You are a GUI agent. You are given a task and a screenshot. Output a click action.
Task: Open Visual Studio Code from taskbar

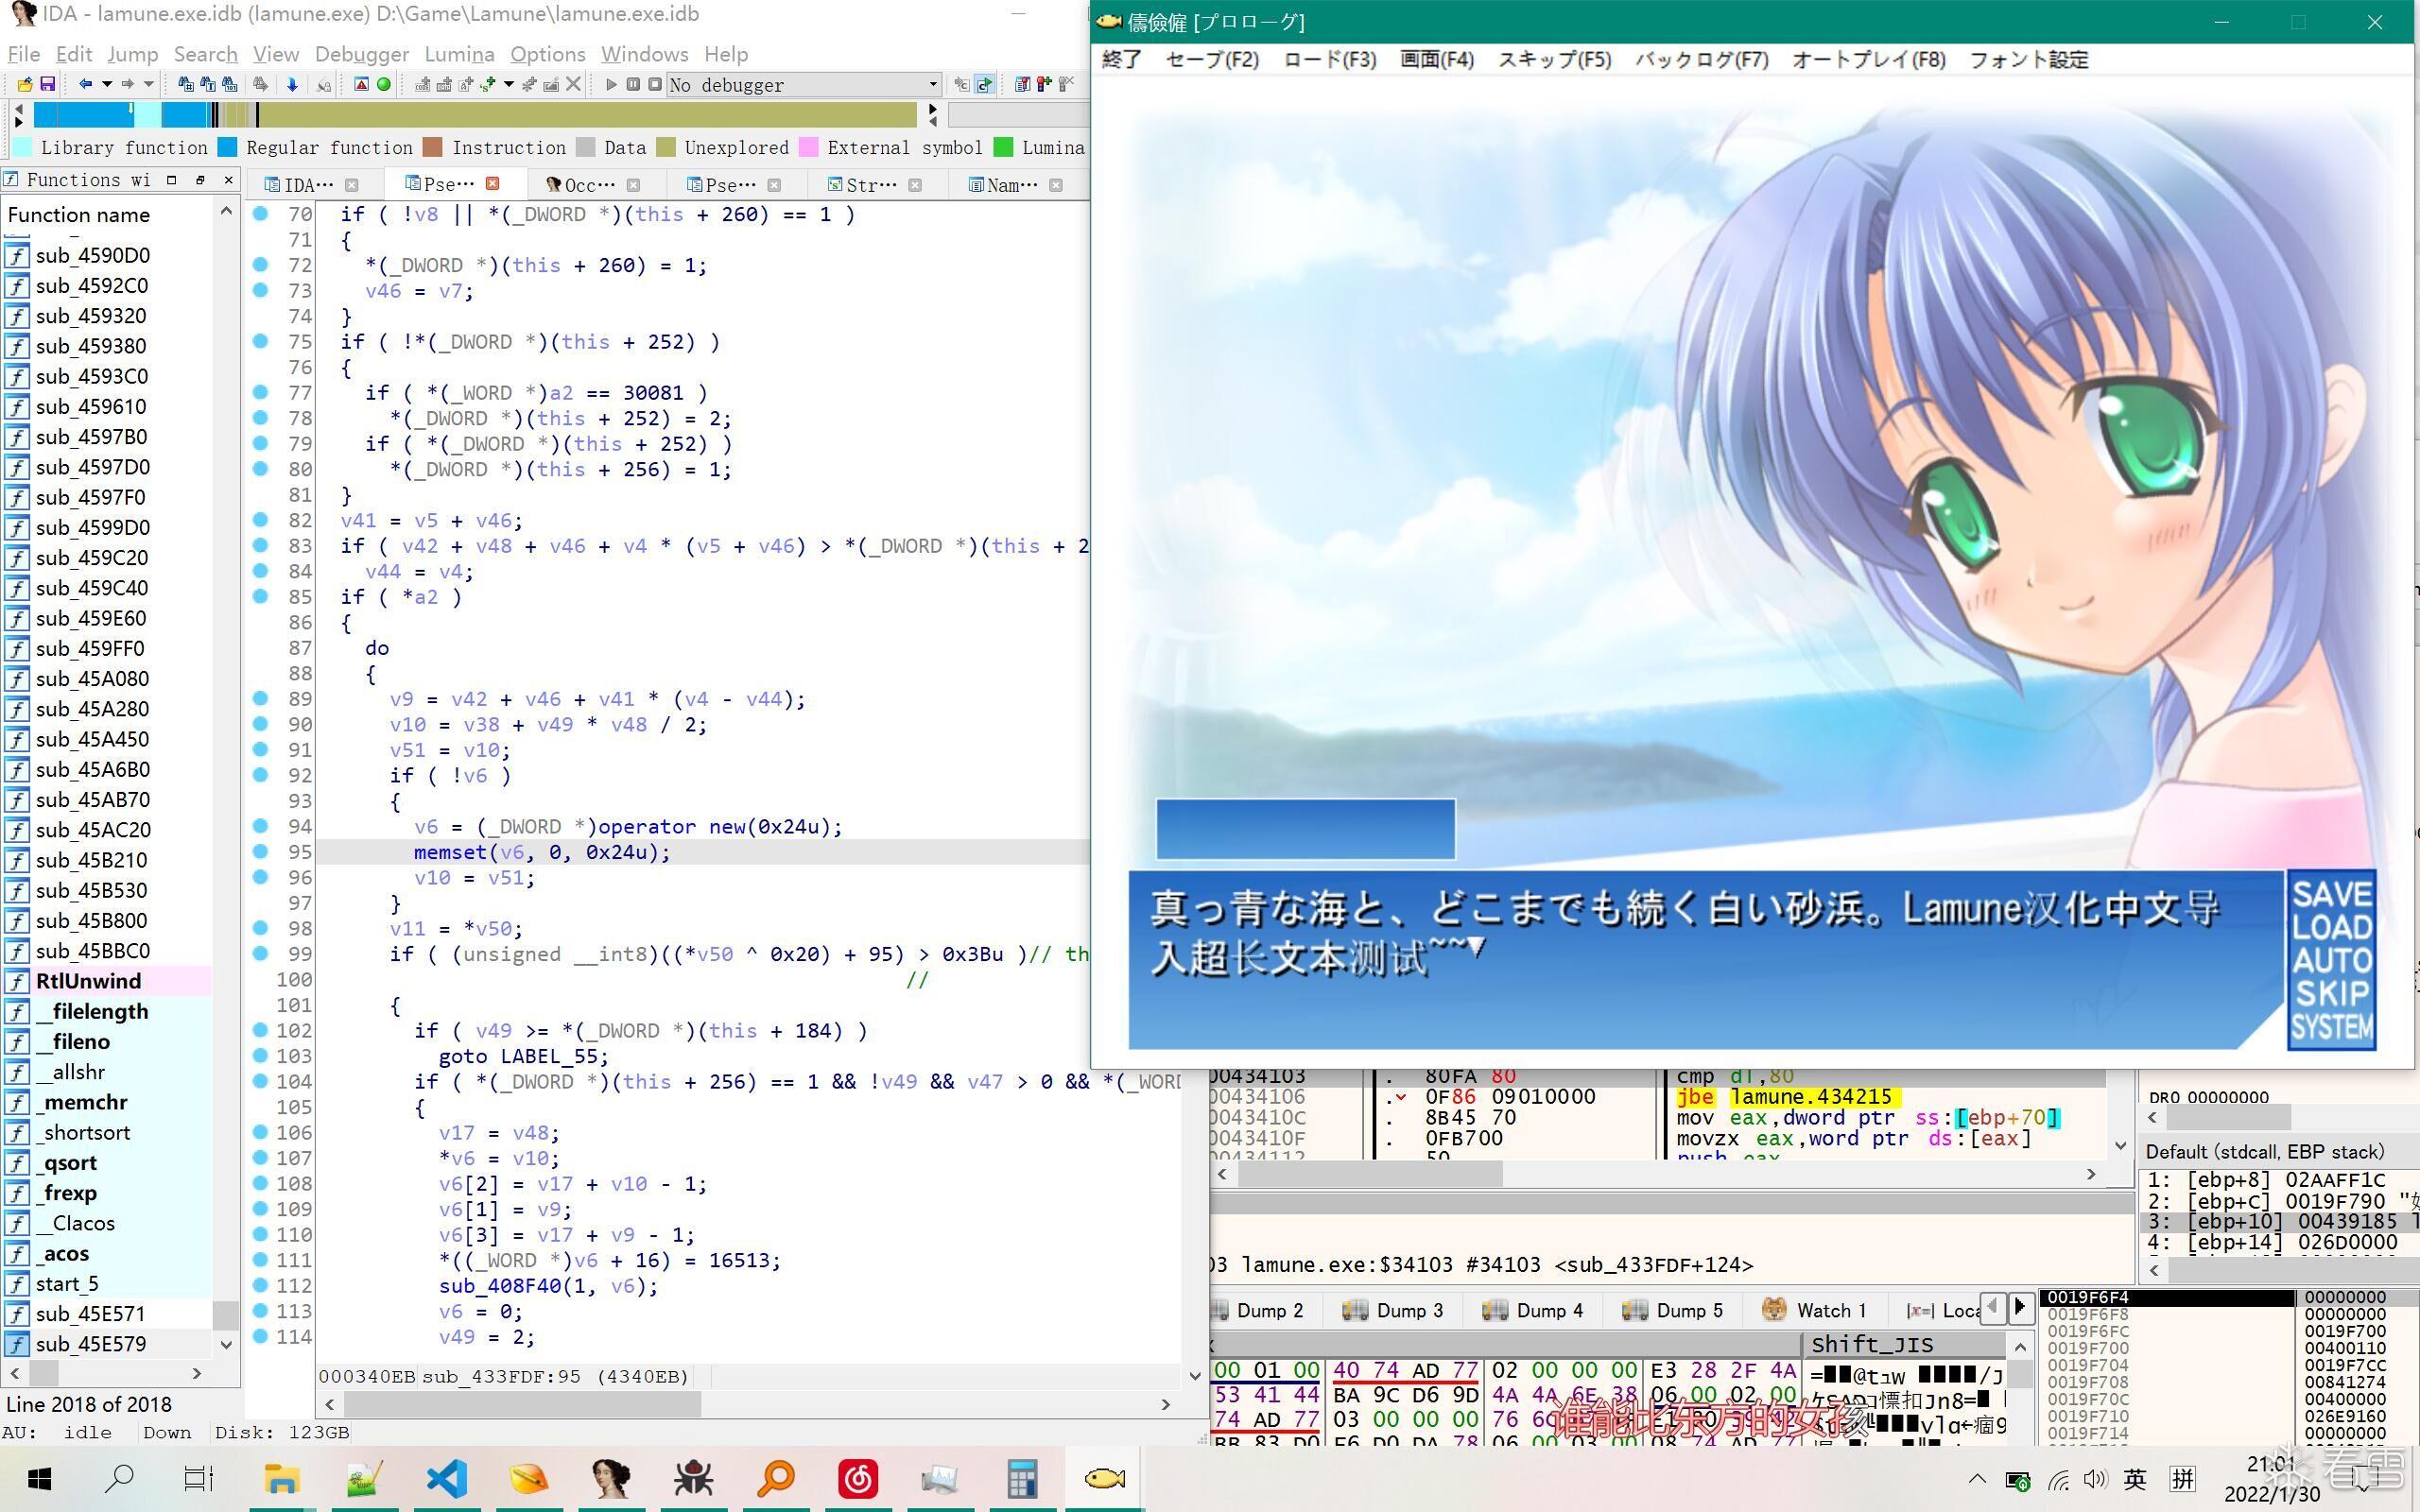tap(447, 1478)
